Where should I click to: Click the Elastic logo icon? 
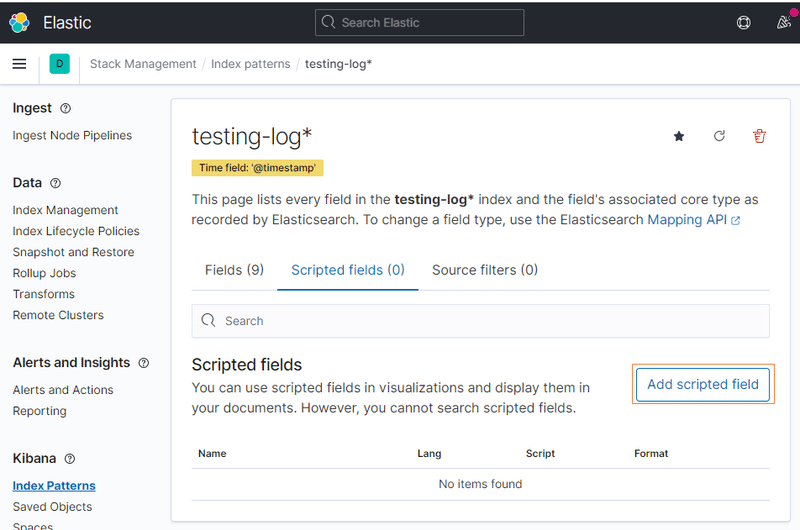(x=20, y=22)
